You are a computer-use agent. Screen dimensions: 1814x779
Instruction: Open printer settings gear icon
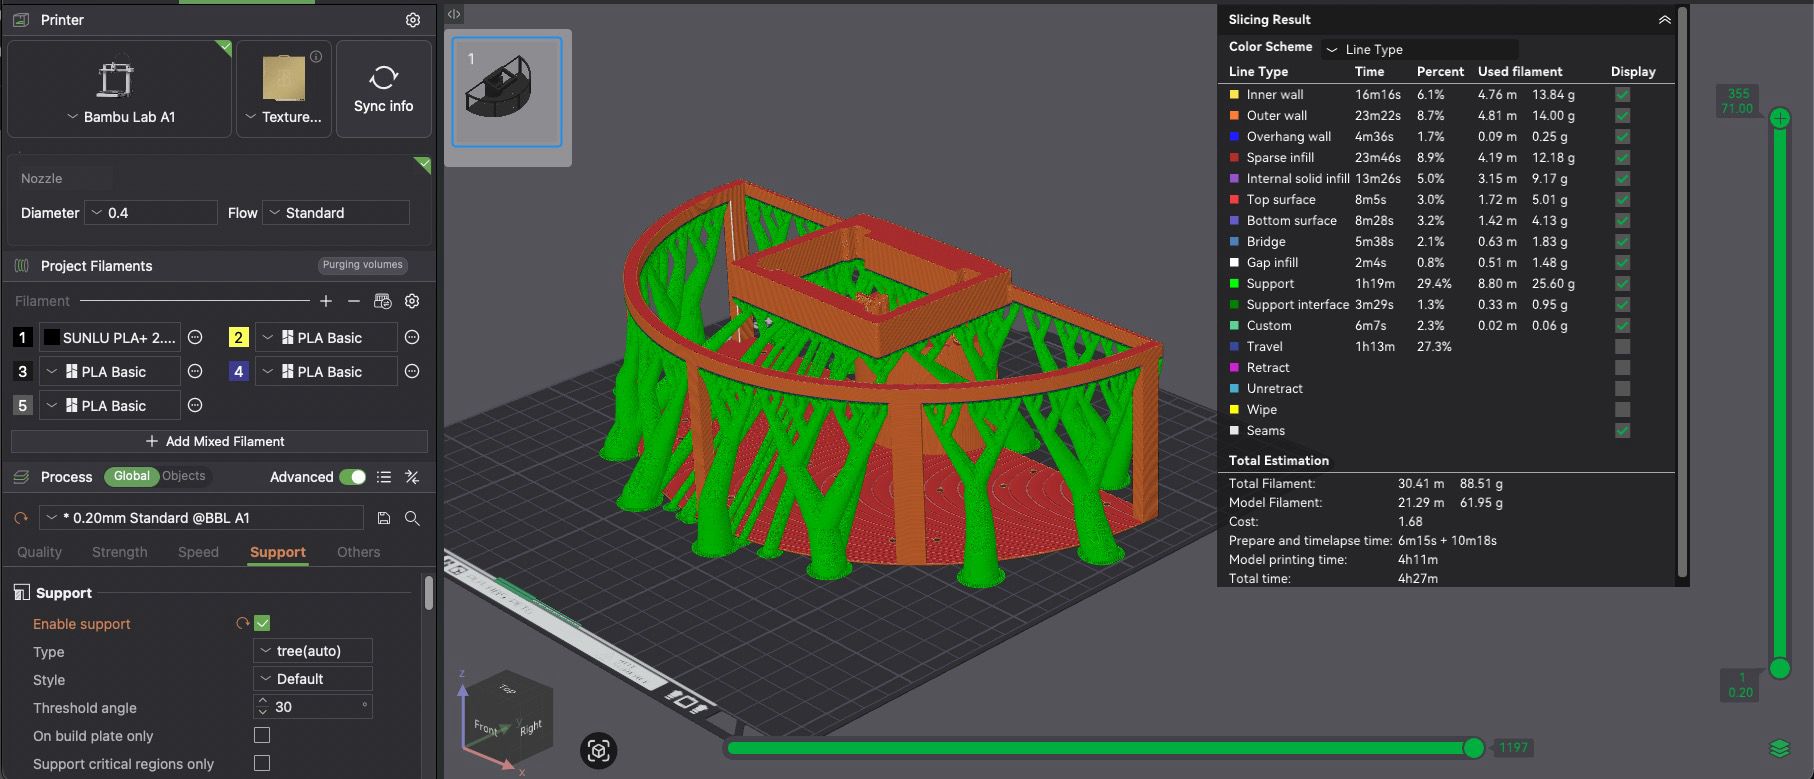[413, 20]
